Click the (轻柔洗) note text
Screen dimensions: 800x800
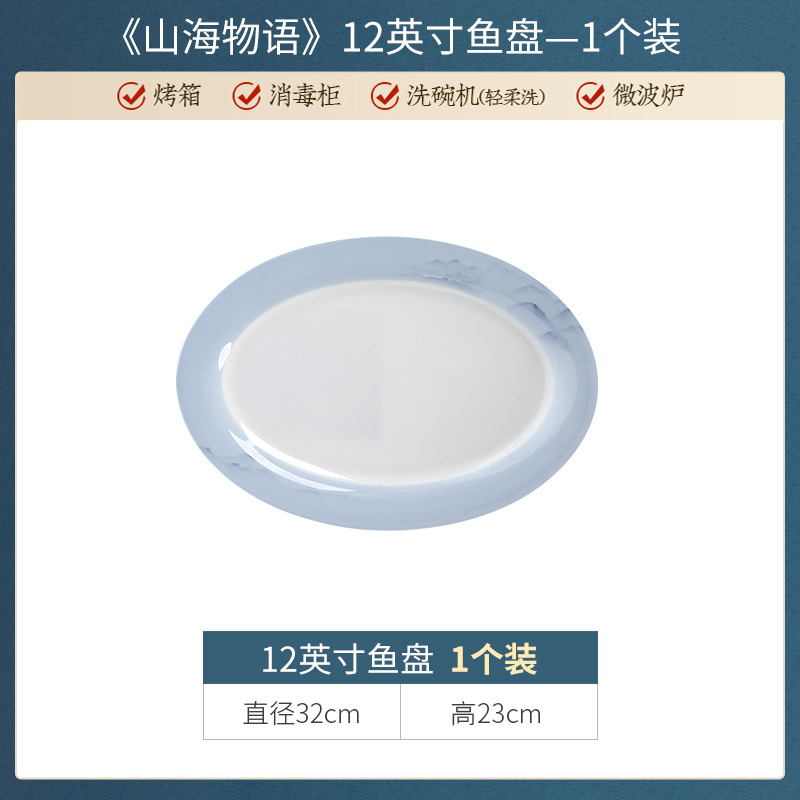pyautogui.click(x=512, y=97)
